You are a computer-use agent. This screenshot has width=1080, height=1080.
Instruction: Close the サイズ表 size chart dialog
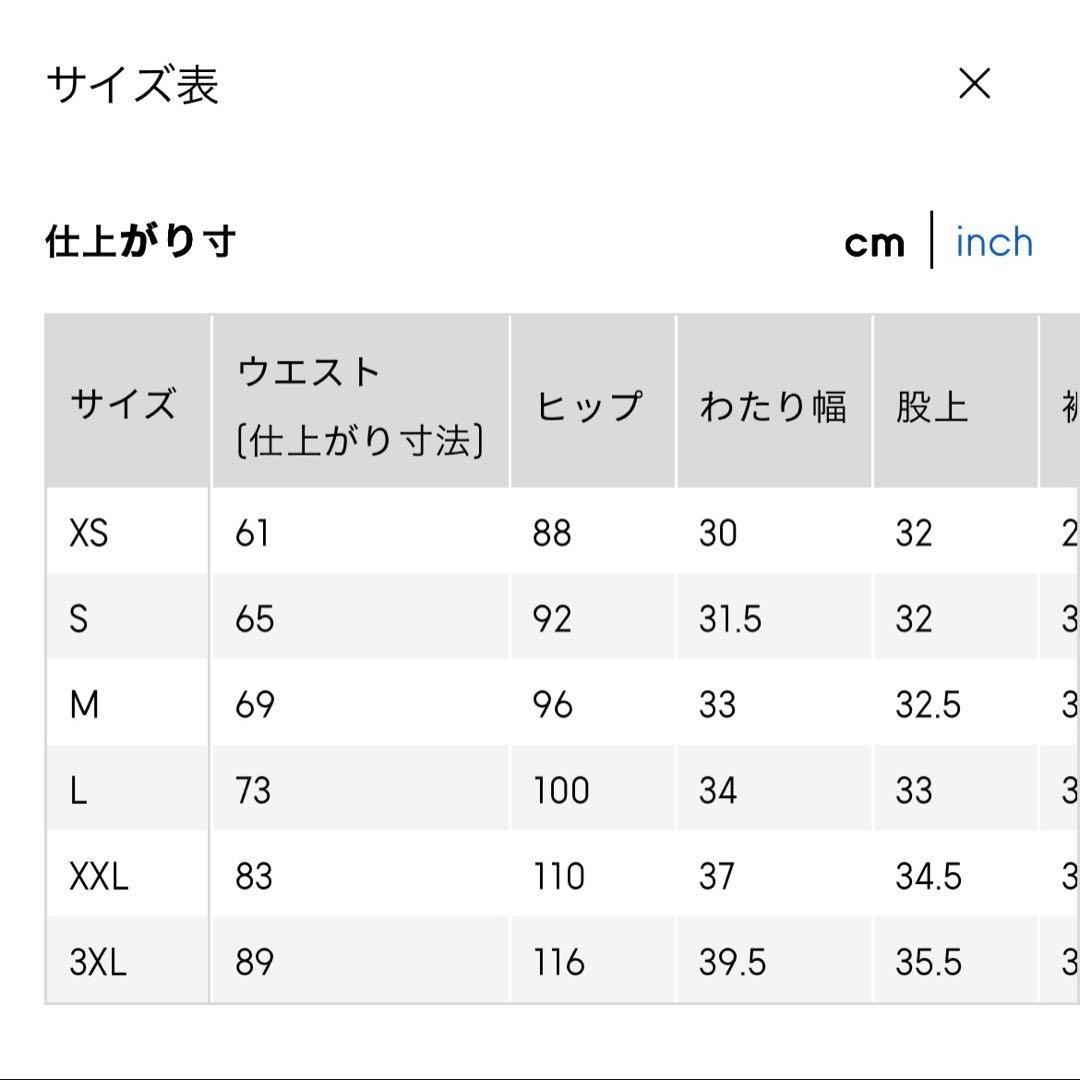point(974,84)
